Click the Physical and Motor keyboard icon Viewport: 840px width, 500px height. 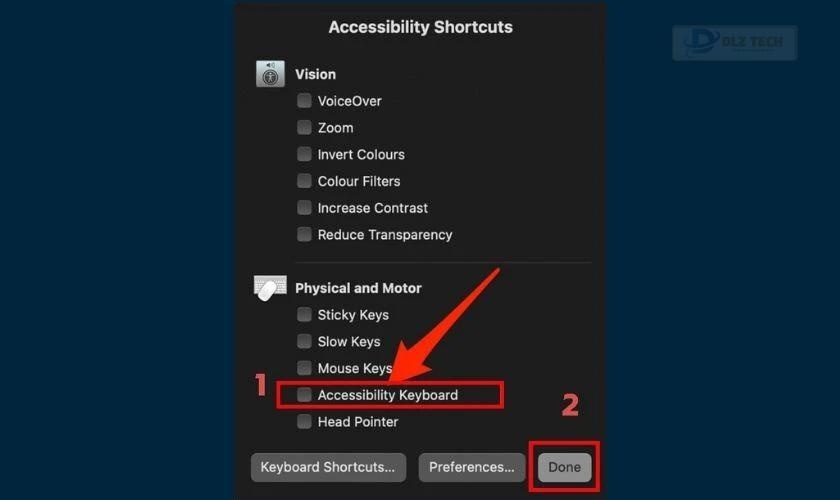pos(270,288)
